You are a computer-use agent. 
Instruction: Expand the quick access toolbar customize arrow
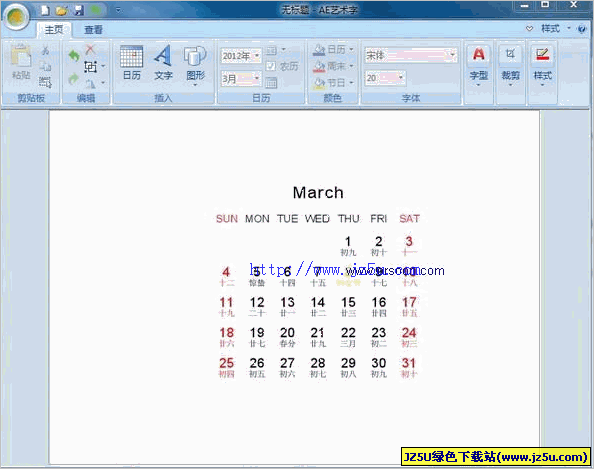click(x=118, y=11)
